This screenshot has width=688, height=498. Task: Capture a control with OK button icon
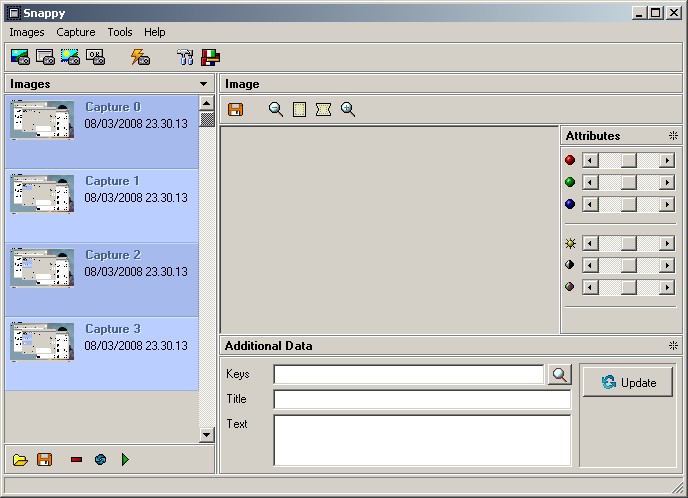[95, 57]
